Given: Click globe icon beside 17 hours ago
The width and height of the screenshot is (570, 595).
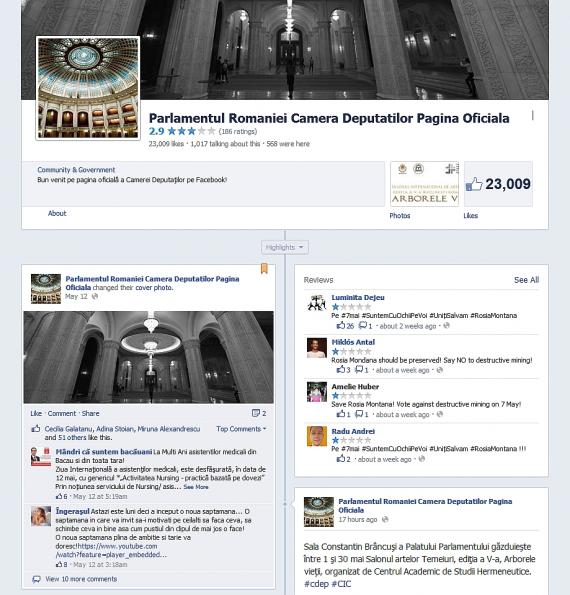Looking at the screenshot, I should tap(385, 519).
